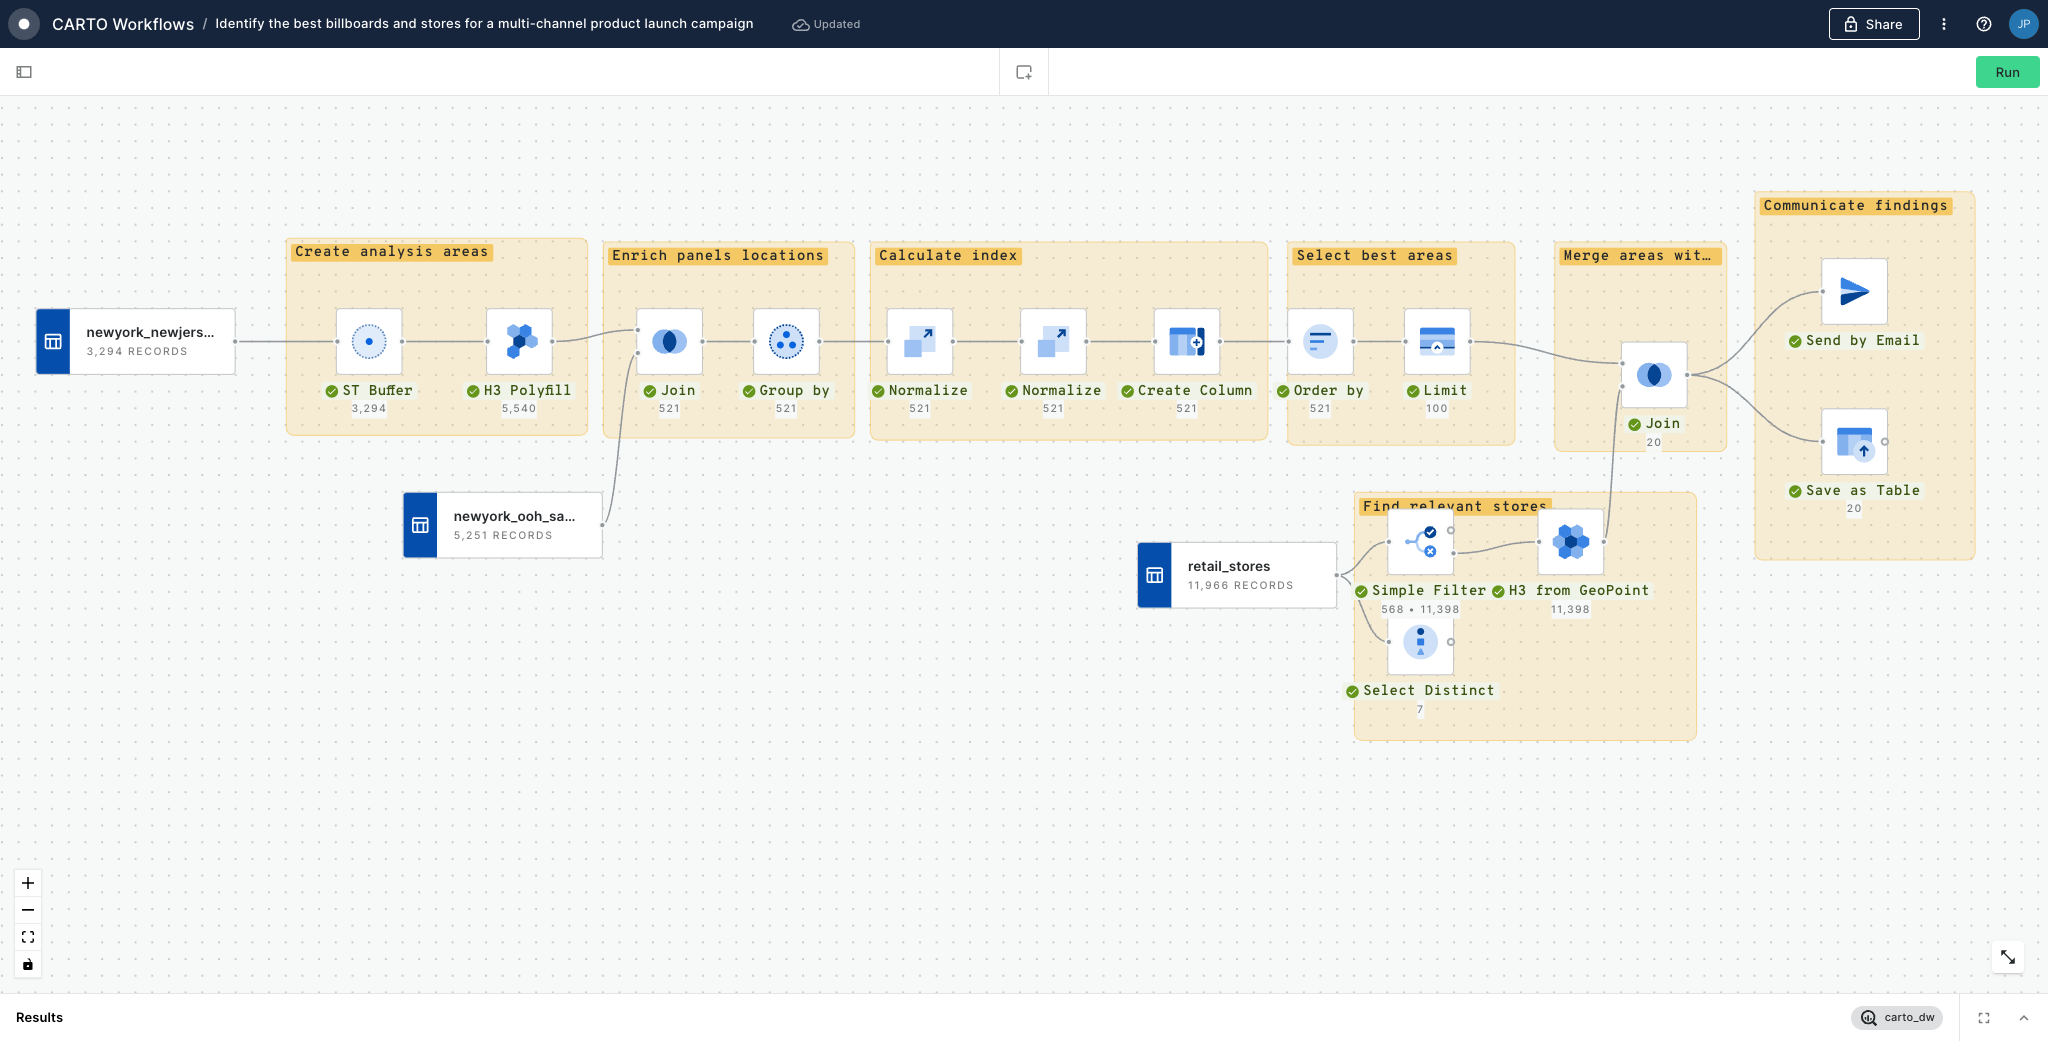This screenshot has height=1041, width=2048.
Task: Click the Select Distinct node icon
Action: pos(1420,642)
